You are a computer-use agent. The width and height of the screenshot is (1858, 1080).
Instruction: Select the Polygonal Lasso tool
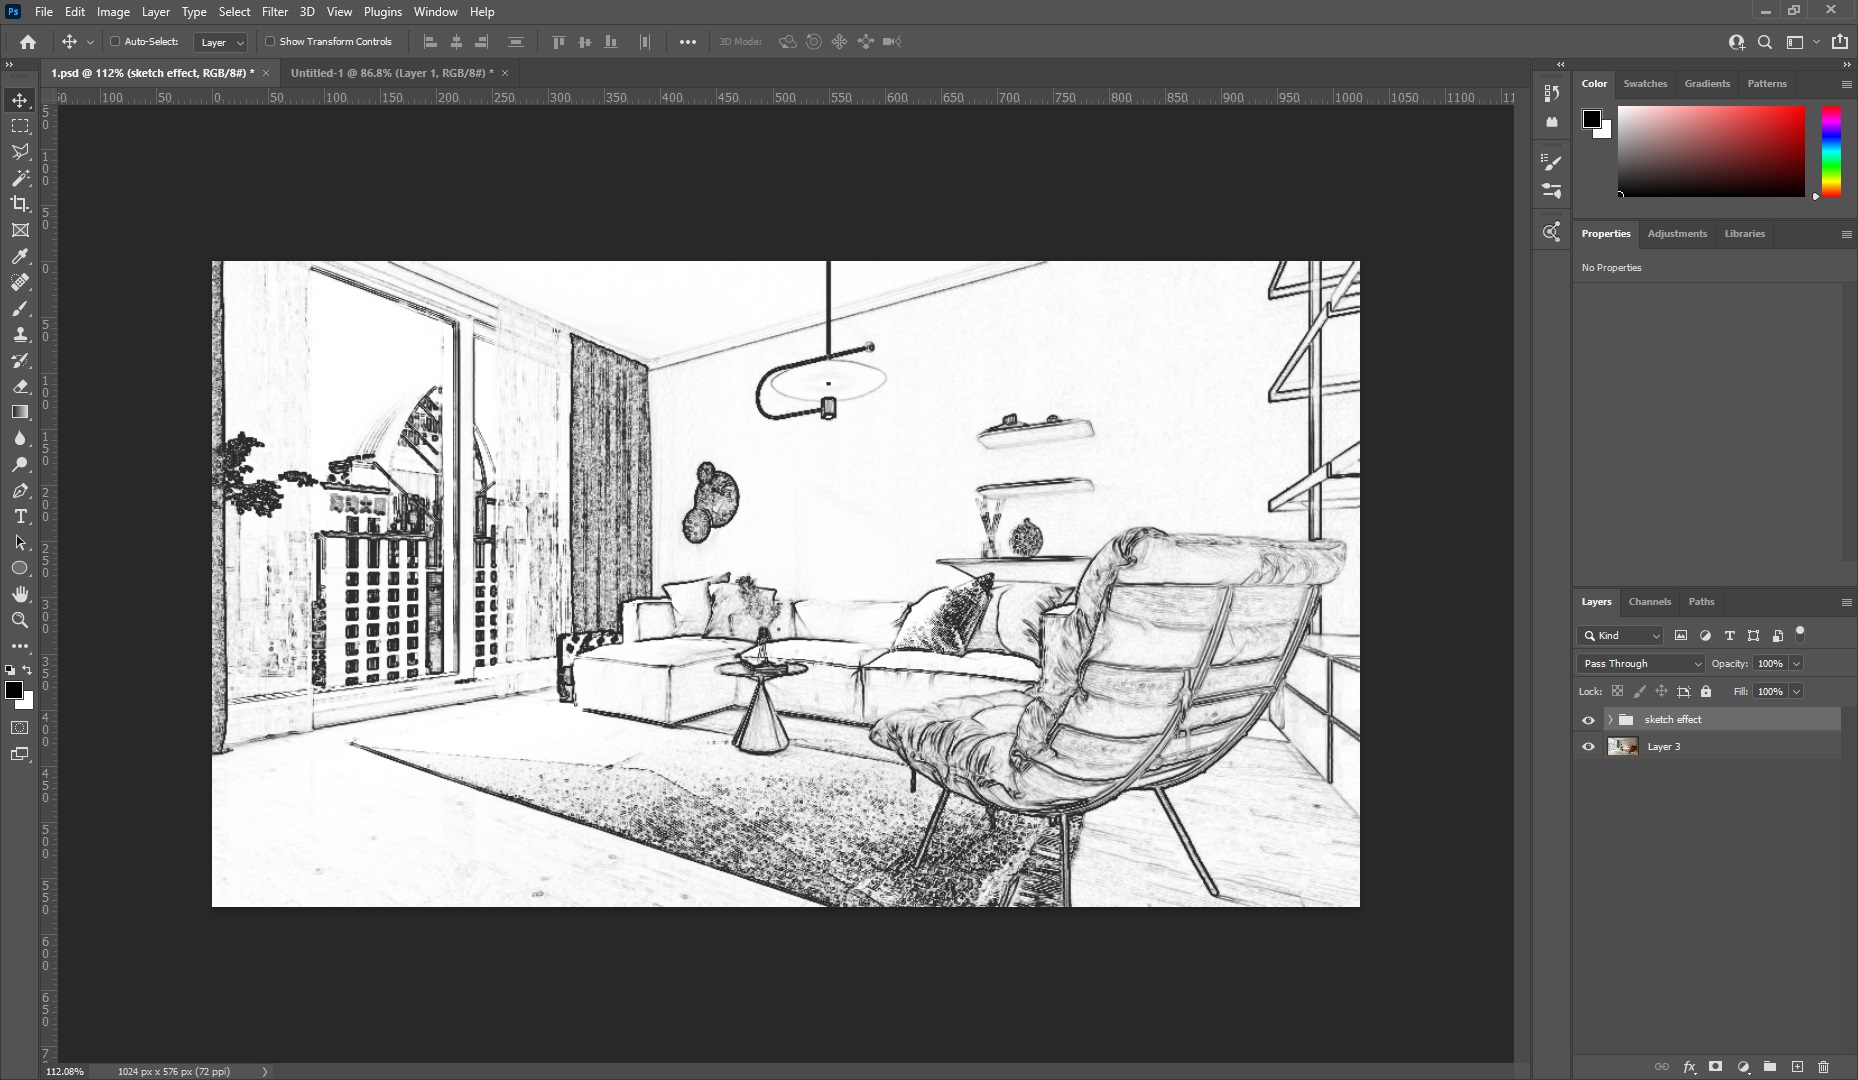pos(20,152)
